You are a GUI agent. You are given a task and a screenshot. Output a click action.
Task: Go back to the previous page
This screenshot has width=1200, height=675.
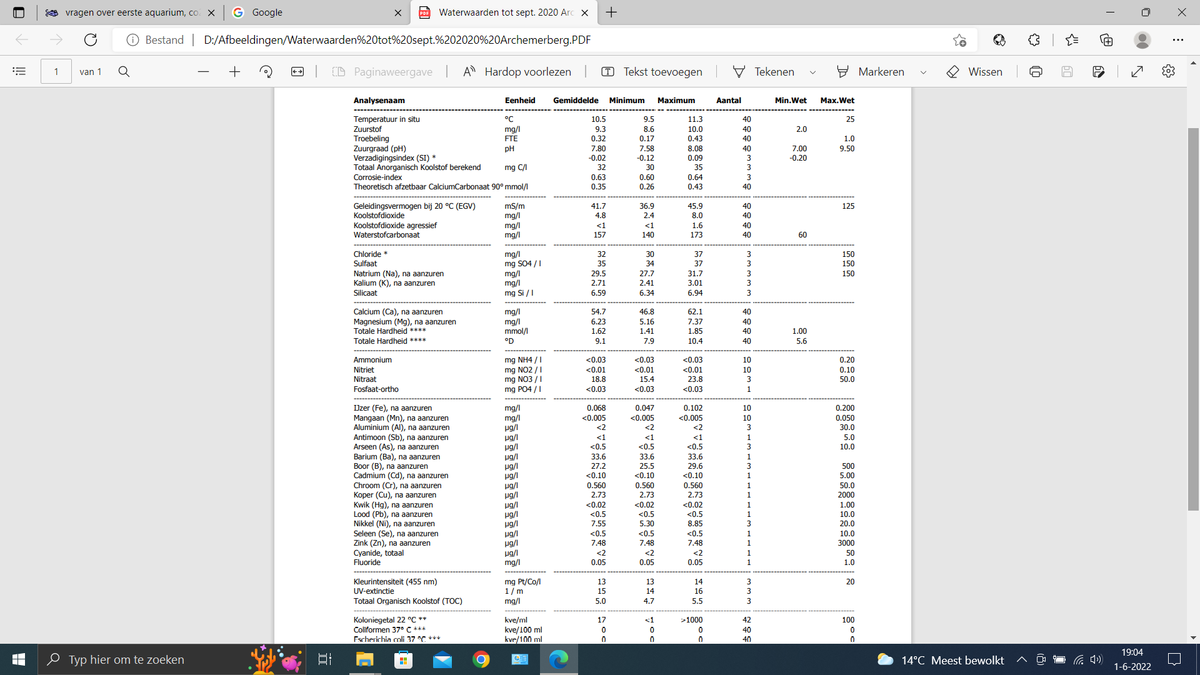coord(20,40)
